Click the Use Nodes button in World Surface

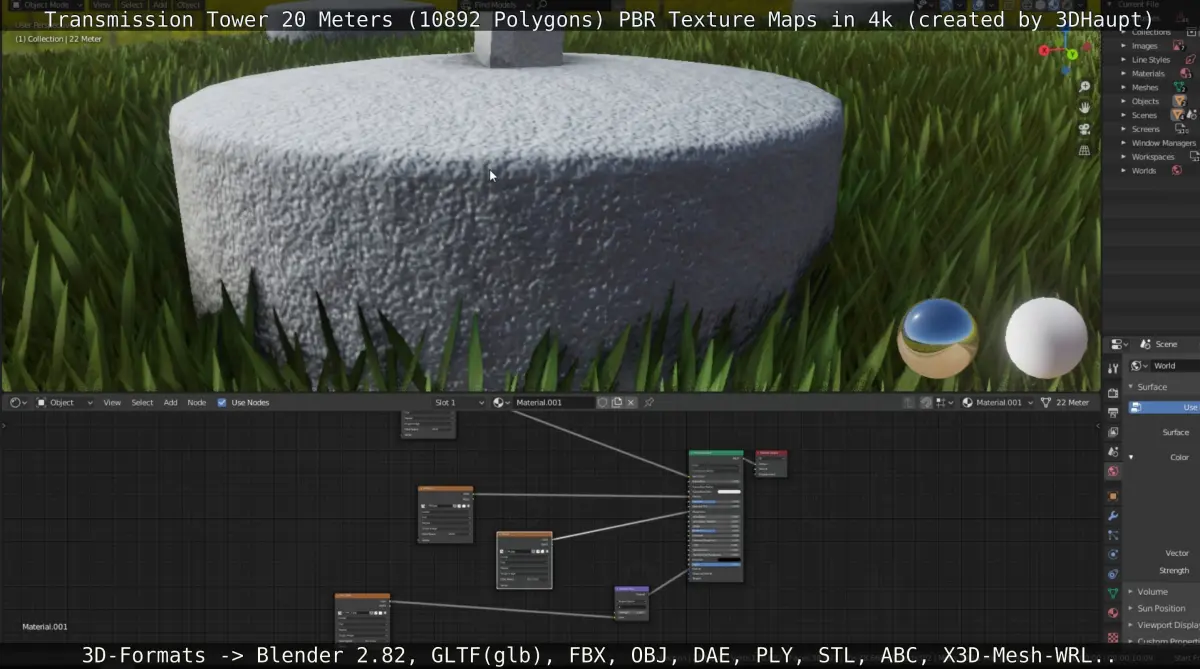1164,407
